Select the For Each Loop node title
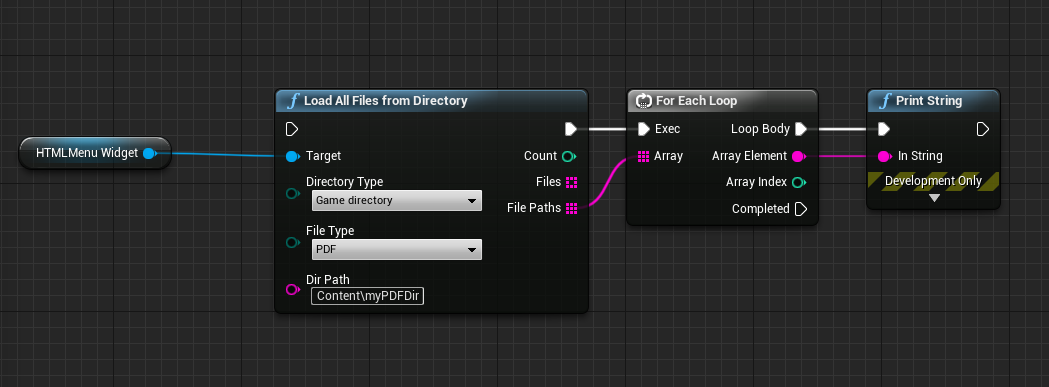 pos(696,101)
